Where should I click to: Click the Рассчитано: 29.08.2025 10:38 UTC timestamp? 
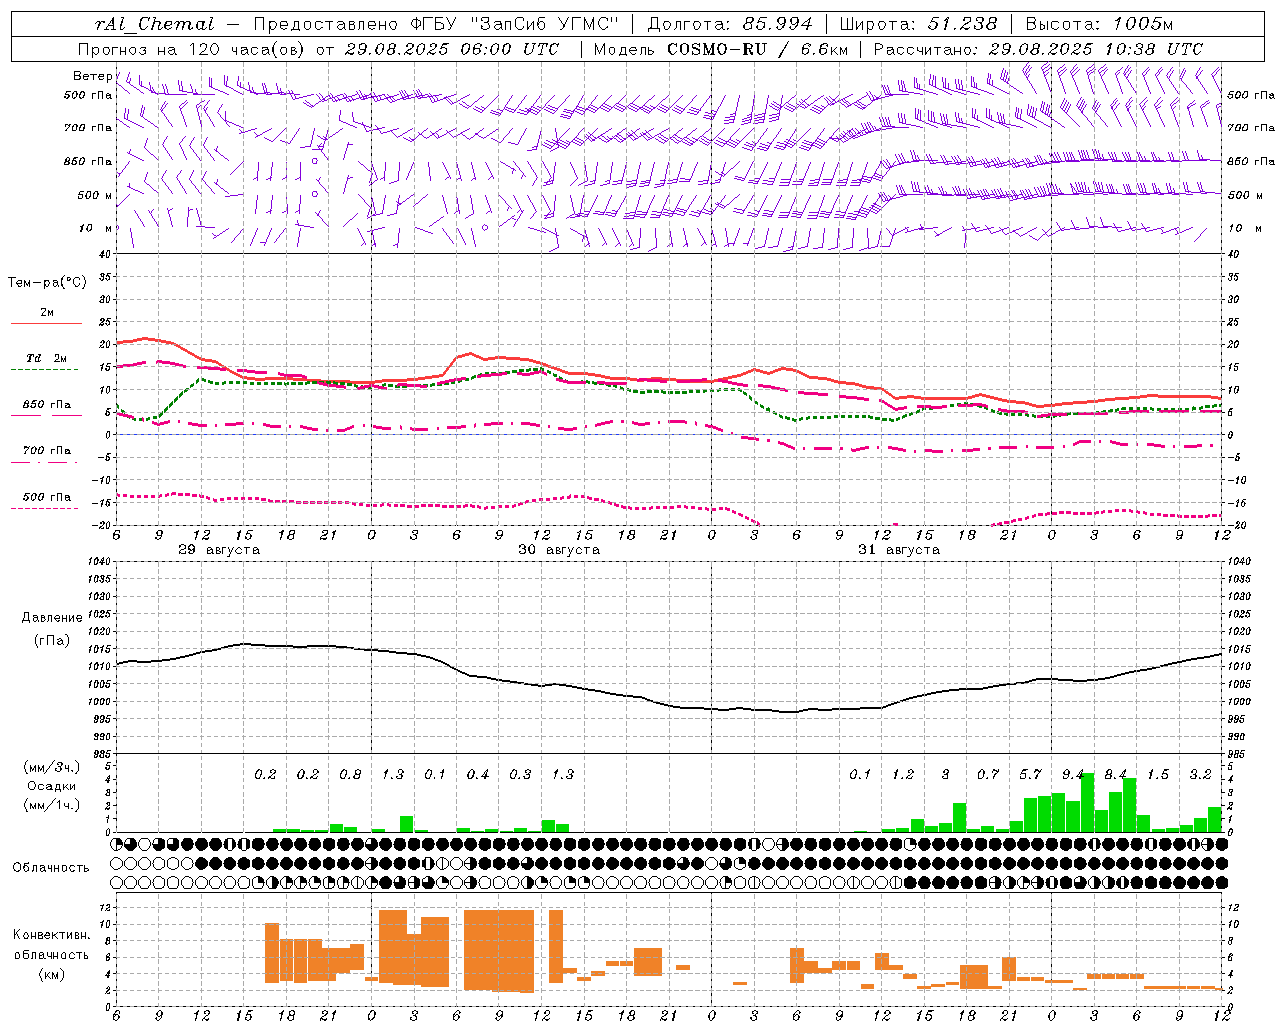point(1038,49)
